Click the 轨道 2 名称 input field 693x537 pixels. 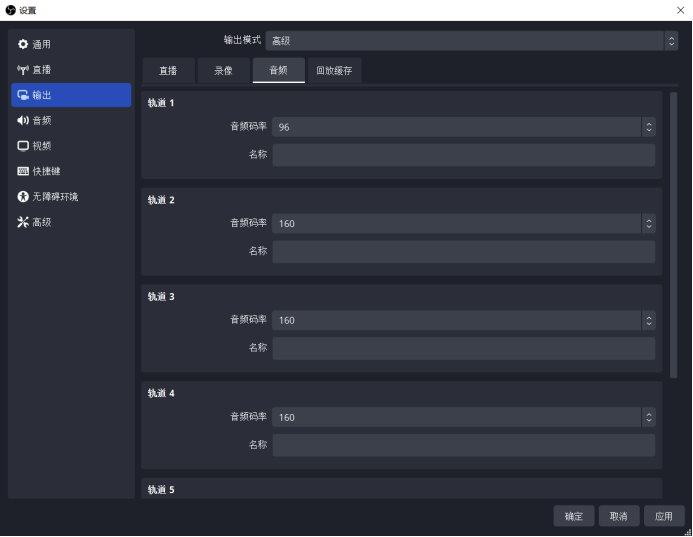(464, 251)
